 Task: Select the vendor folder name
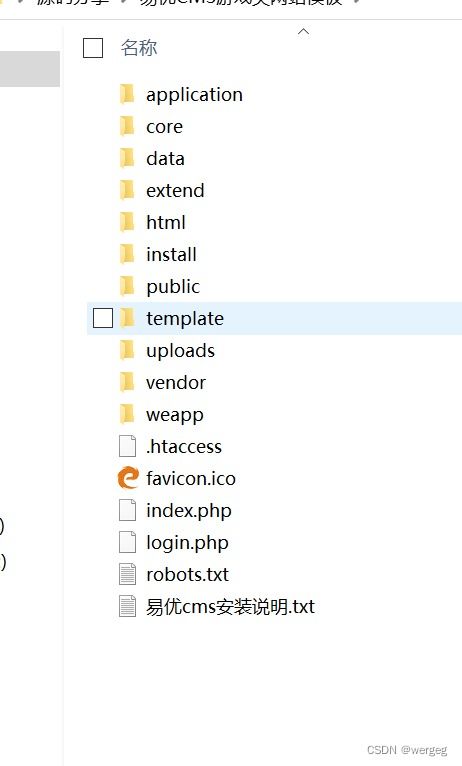tap(175, 383)
